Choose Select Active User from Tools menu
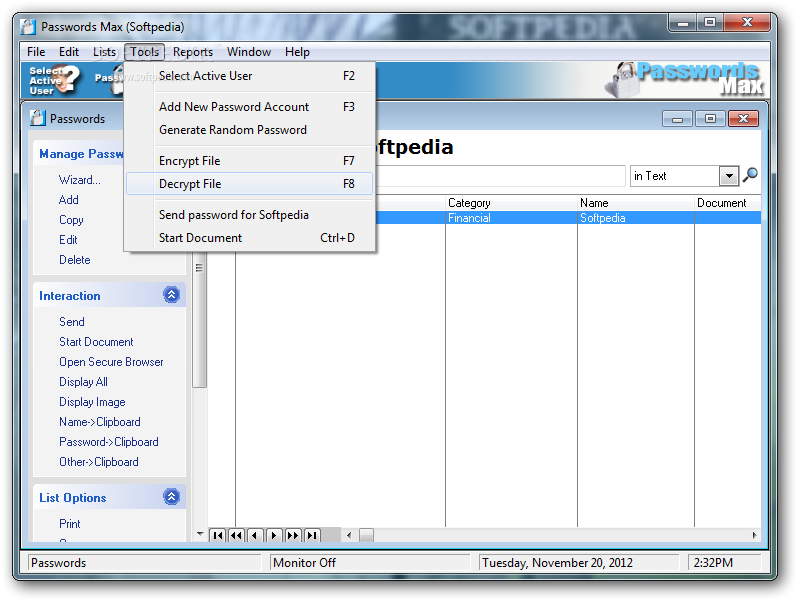The image size is (798, 601). click(249, 76)
